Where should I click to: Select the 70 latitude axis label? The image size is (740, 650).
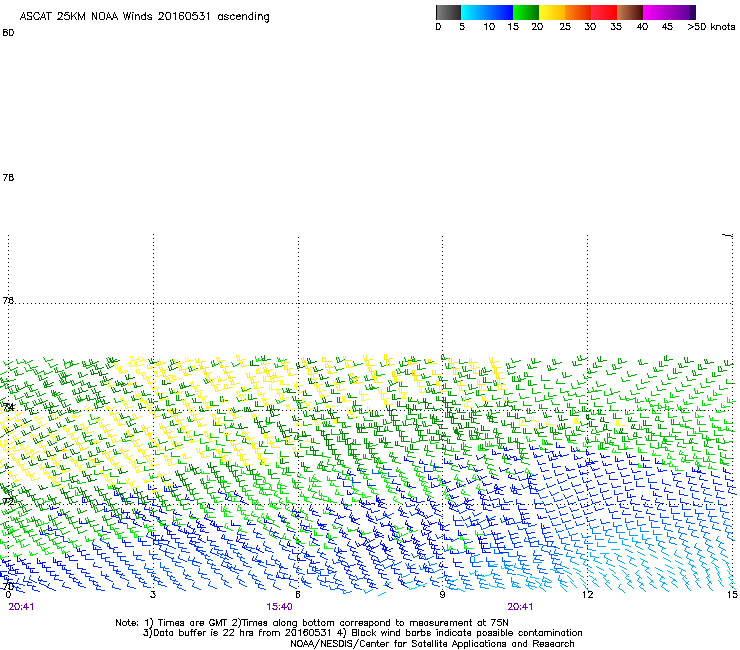(x=8, y=587)
